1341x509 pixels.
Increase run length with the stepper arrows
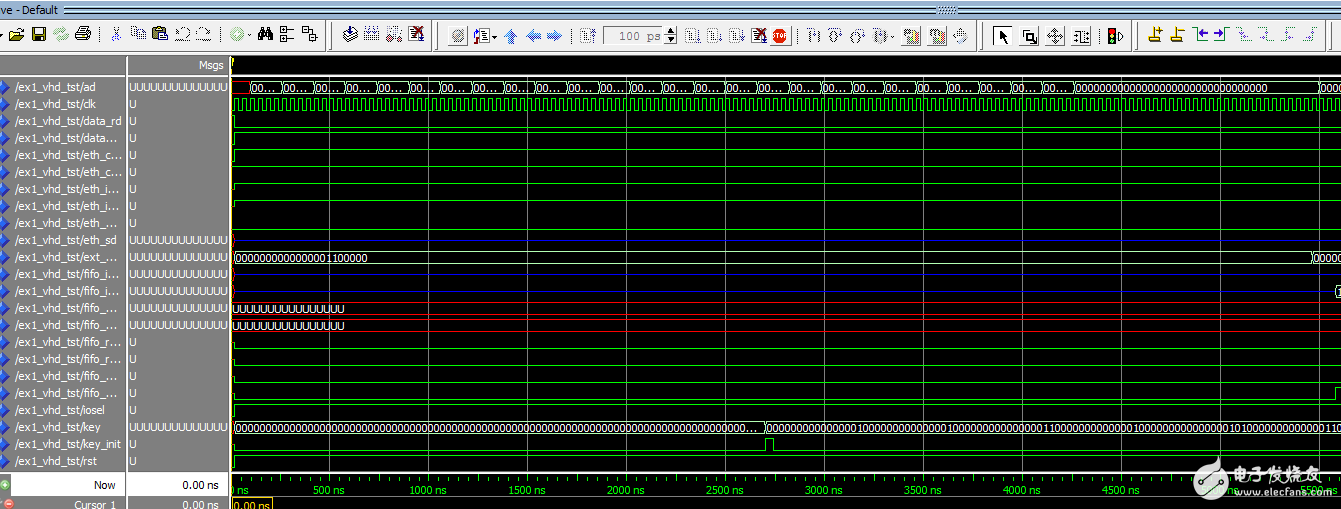[x=670, y=32]
